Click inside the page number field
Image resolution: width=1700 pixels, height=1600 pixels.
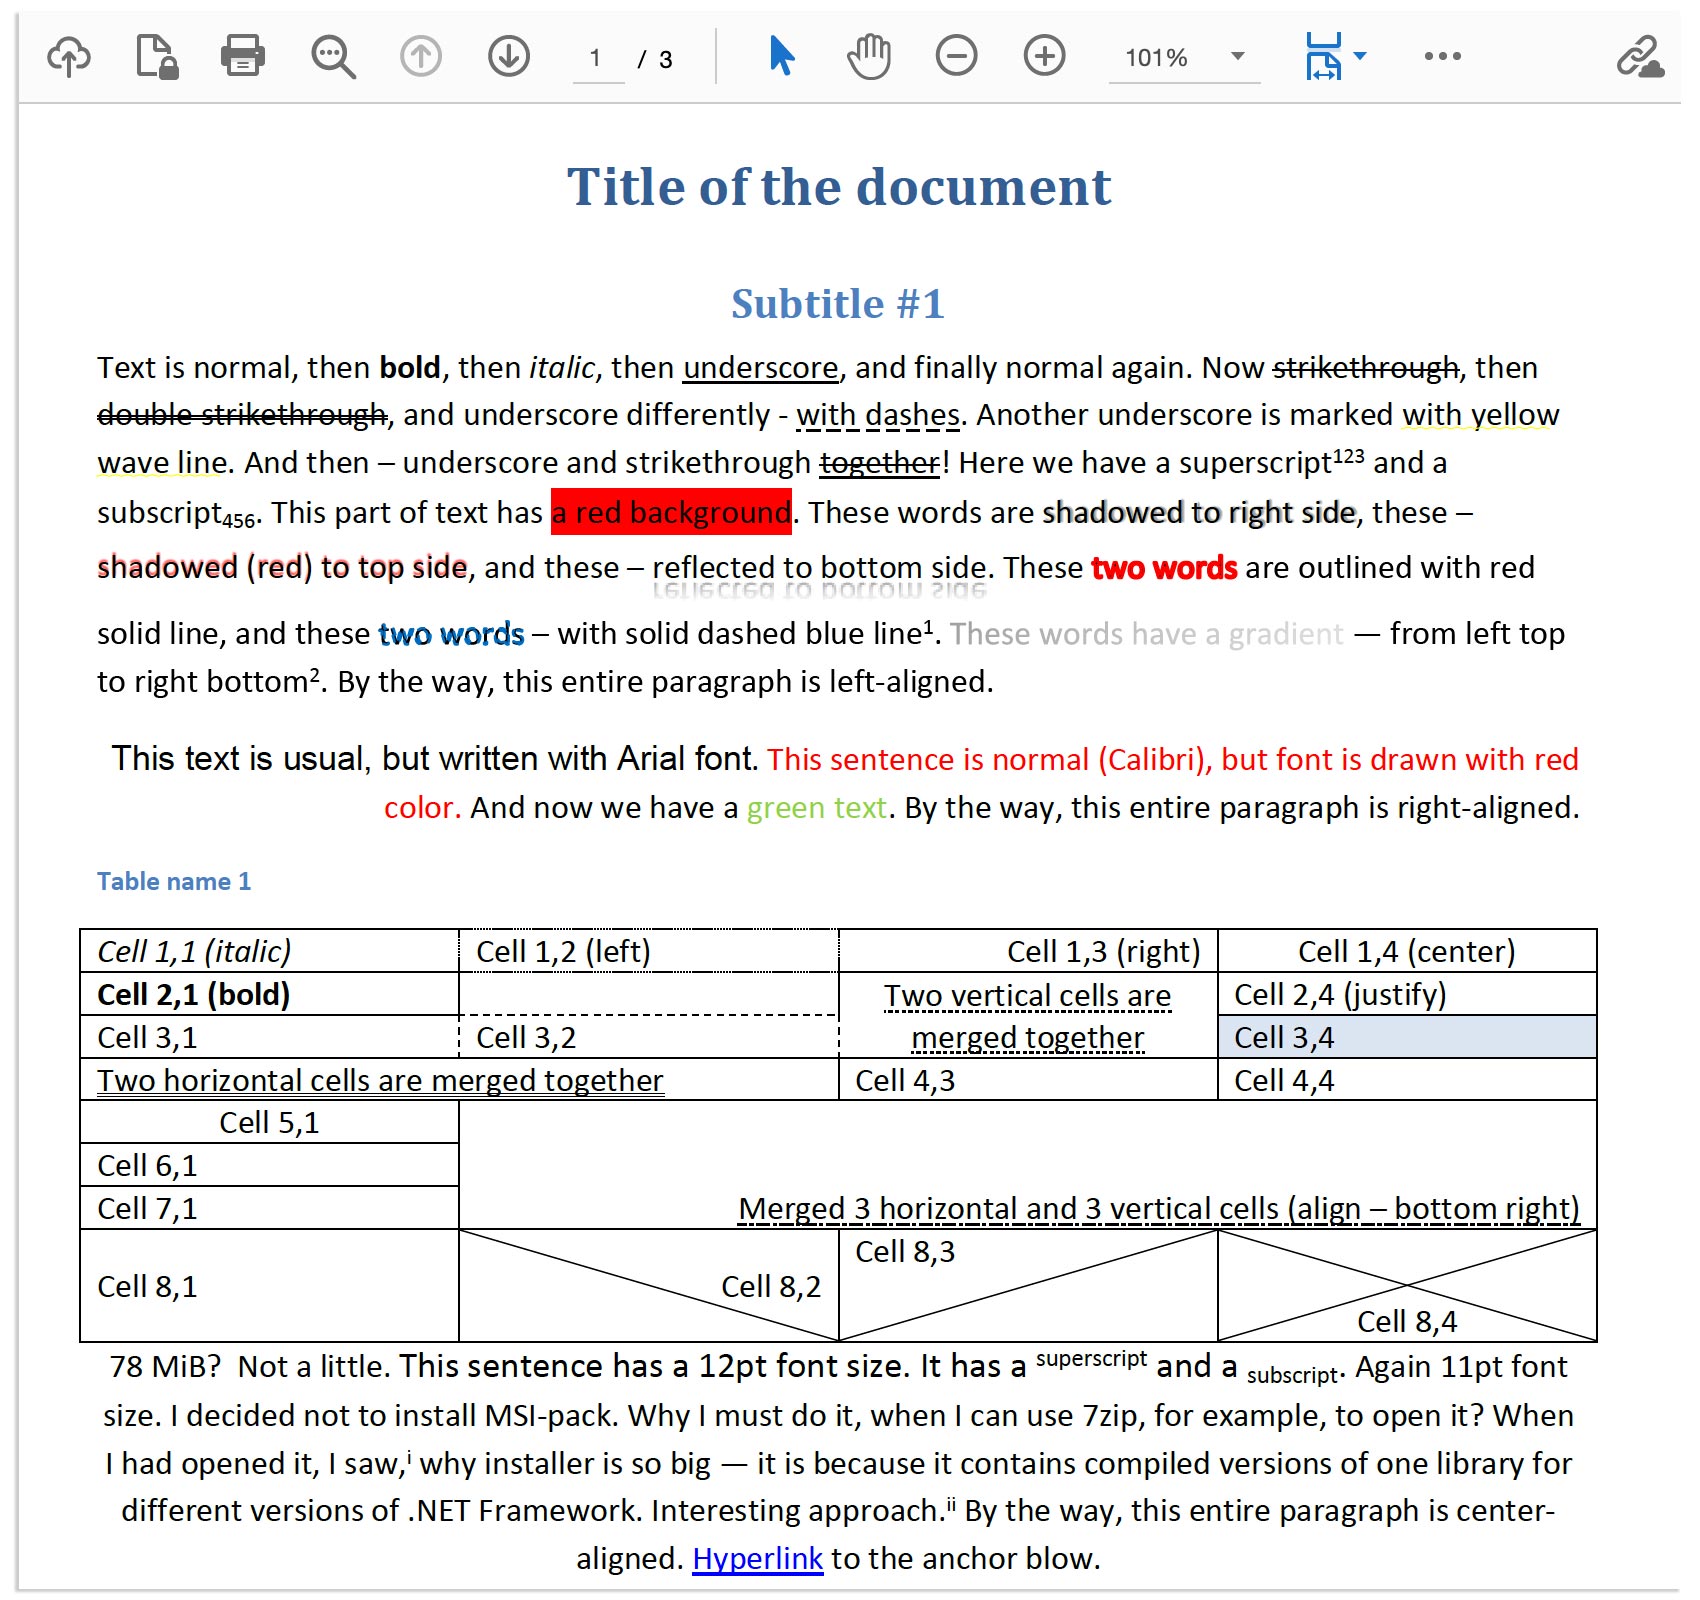click(x=597, y=57)
